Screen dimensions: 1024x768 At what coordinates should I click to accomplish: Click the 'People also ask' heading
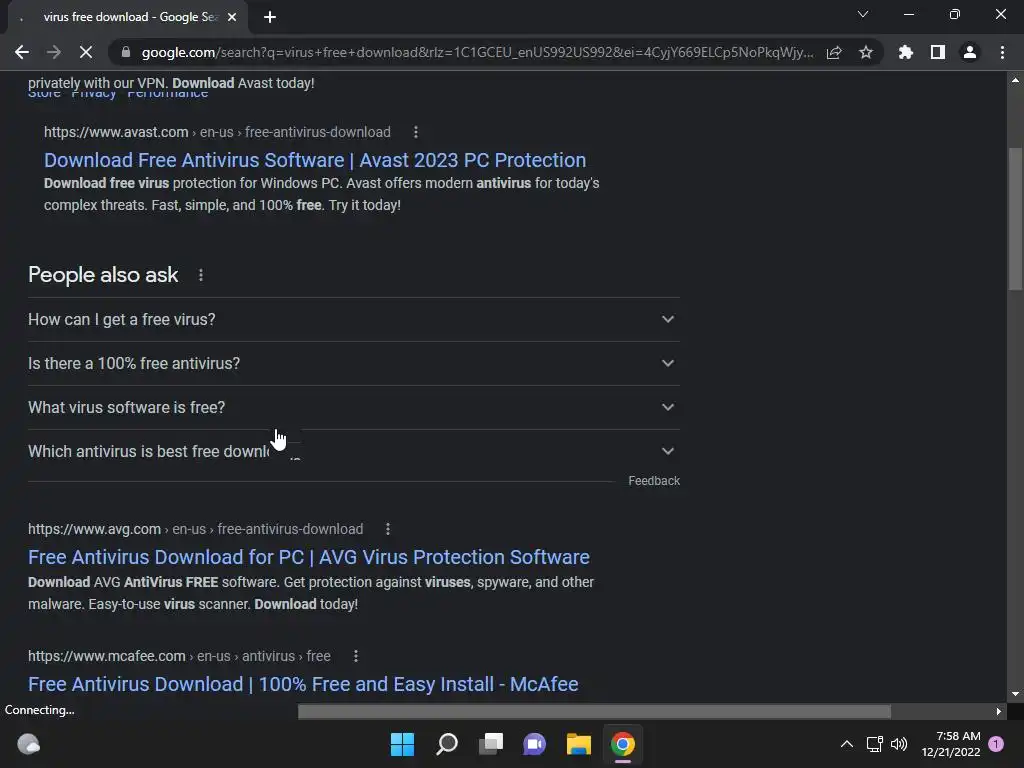103,275
